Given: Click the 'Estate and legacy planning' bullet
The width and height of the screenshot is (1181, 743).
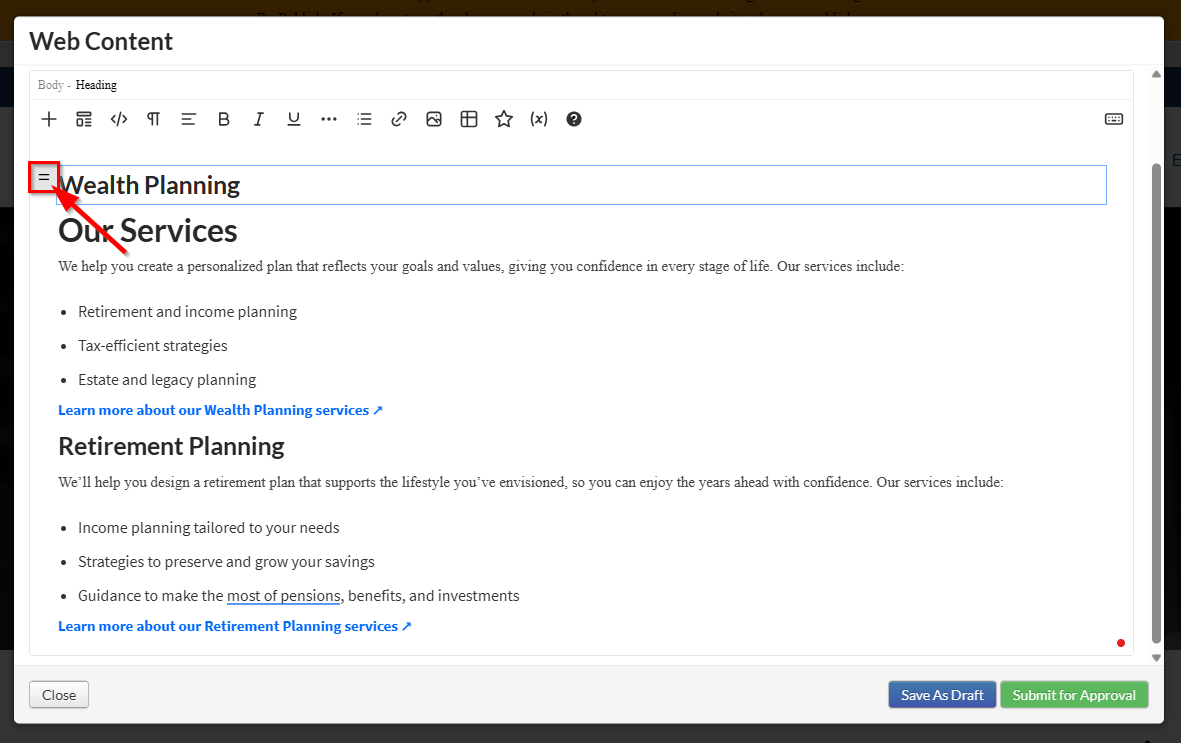Looking at the screenshot, I should tap(167, 380).
